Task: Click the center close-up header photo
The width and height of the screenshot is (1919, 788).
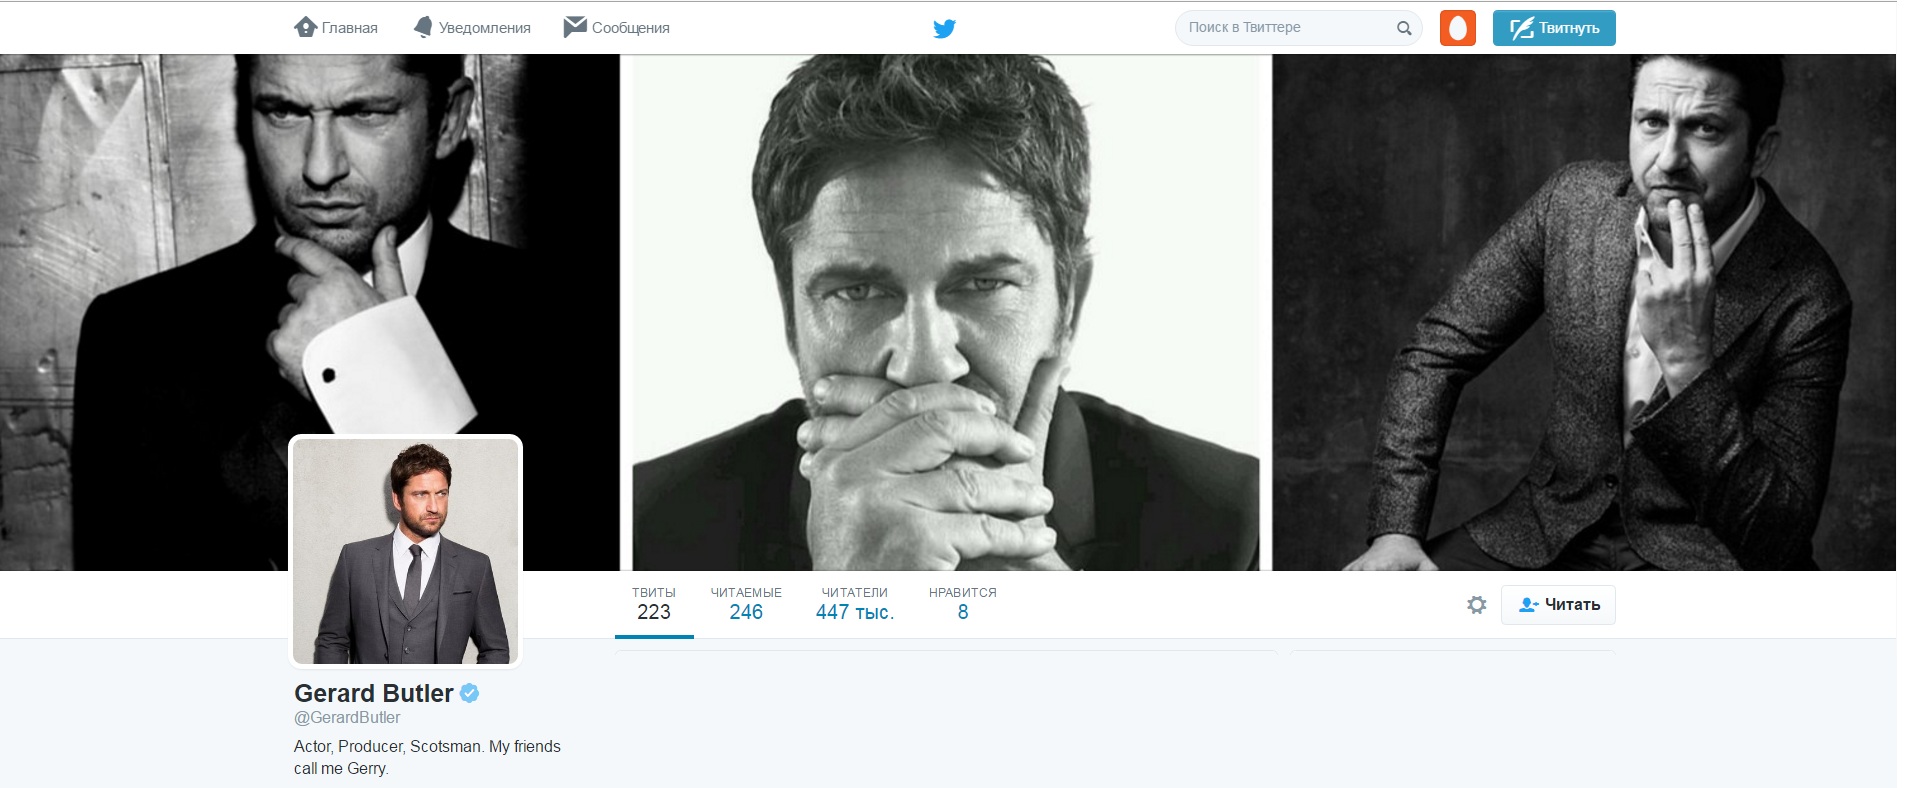Action: (945, 300)
